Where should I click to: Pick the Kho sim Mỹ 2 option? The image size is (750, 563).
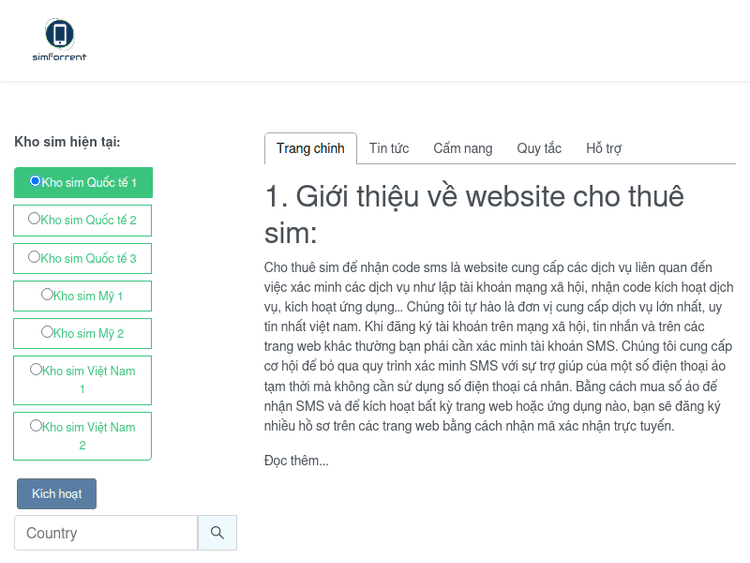point(47,332)
